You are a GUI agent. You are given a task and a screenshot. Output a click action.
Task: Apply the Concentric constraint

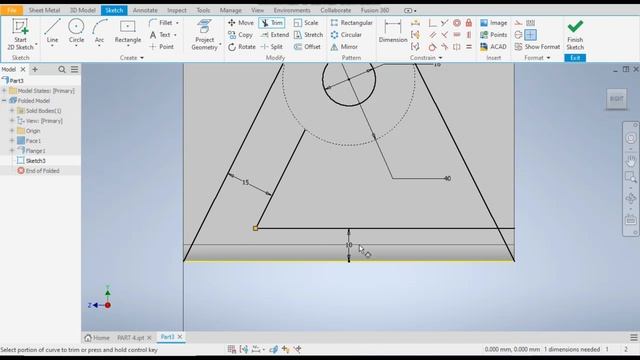point(457,23)
